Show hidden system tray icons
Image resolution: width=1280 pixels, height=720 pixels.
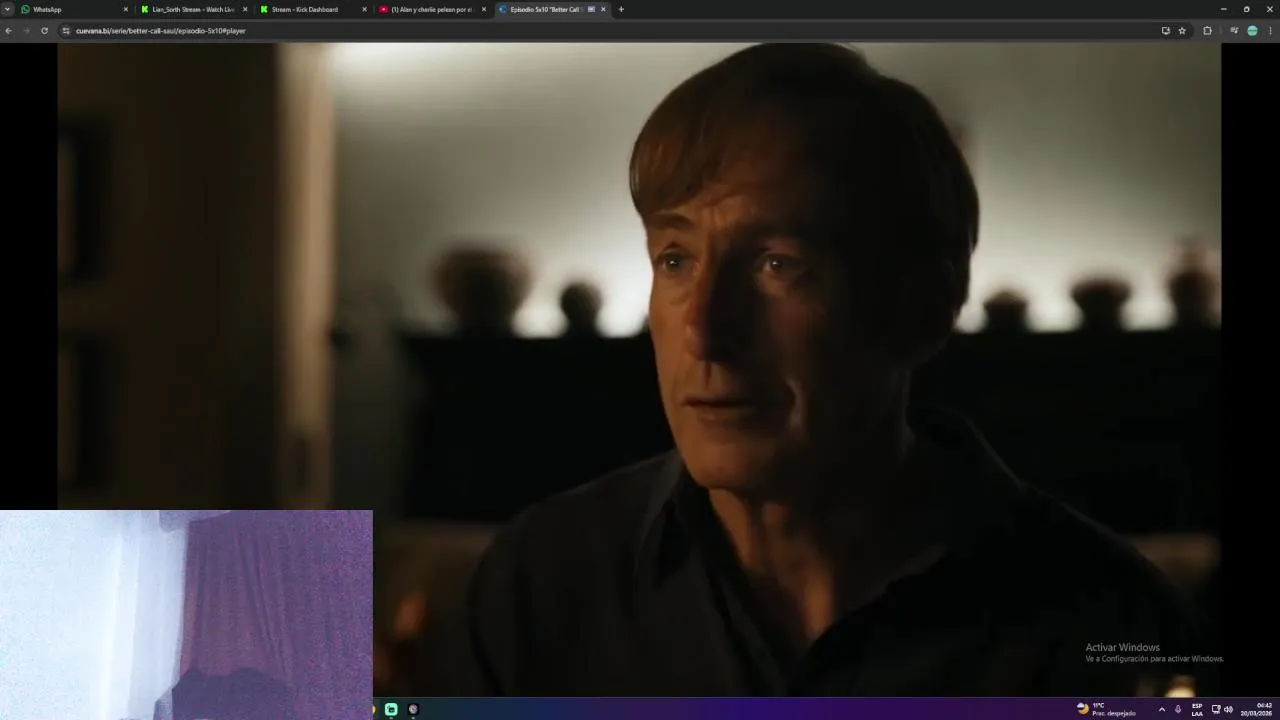point(1161,709)
